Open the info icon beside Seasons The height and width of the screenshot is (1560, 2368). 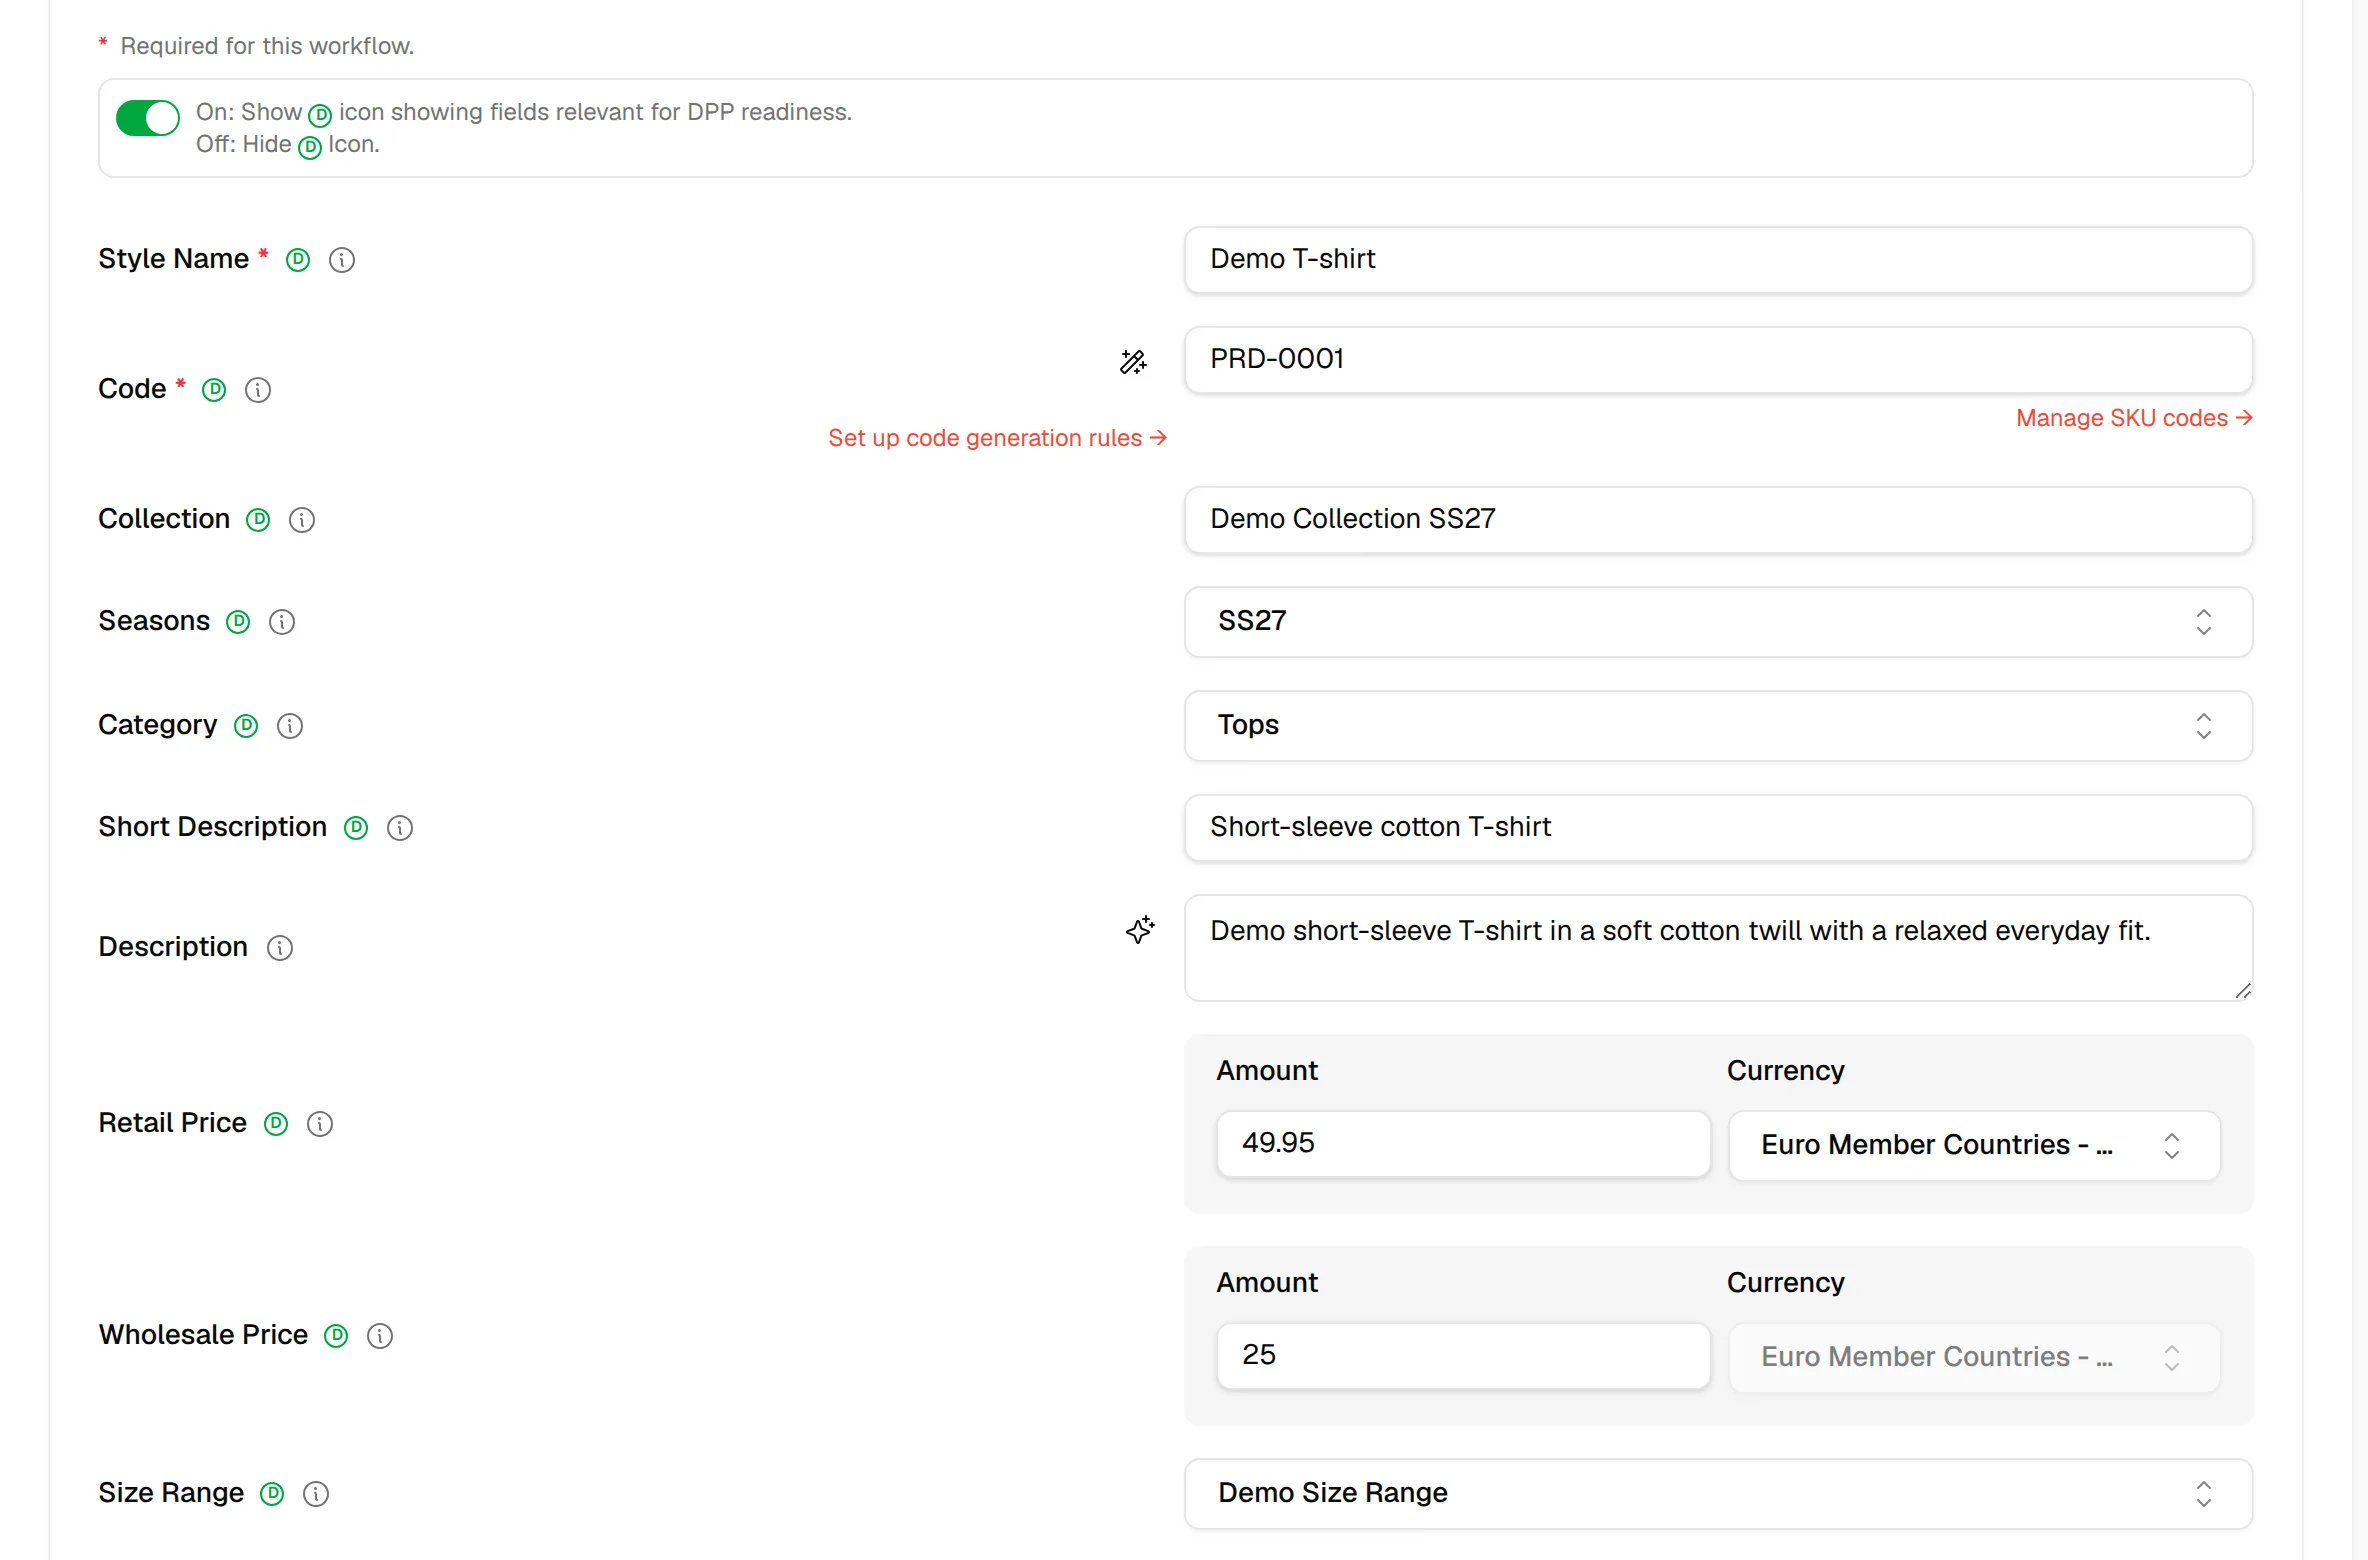tap(282, 622)
